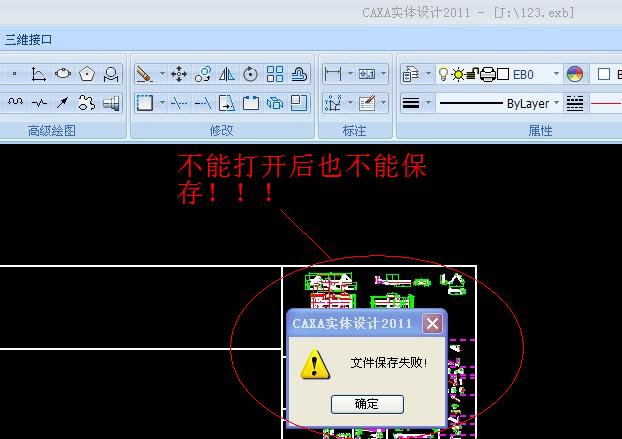Select the slash-through-dashed-line trim tool
The width and height of the screenshot is (622, 439).
179,103
